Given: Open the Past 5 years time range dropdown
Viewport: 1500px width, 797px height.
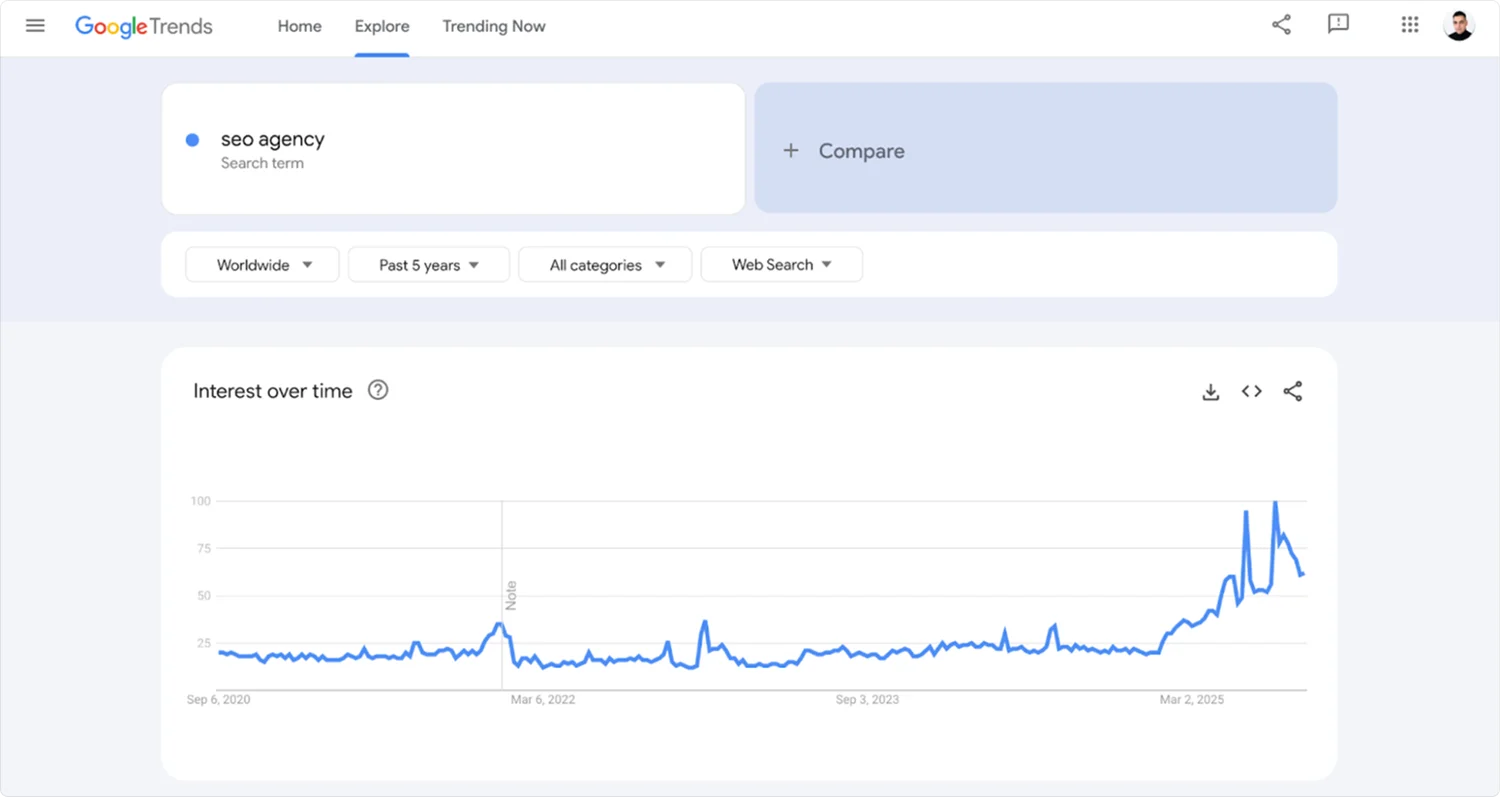Looking at the screenshot, I should pyautogui.click(x=428, y=264).
